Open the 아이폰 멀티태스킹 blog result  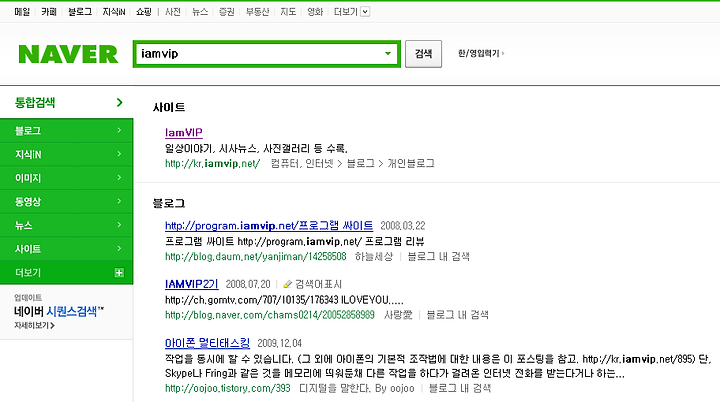click(208, 343)
